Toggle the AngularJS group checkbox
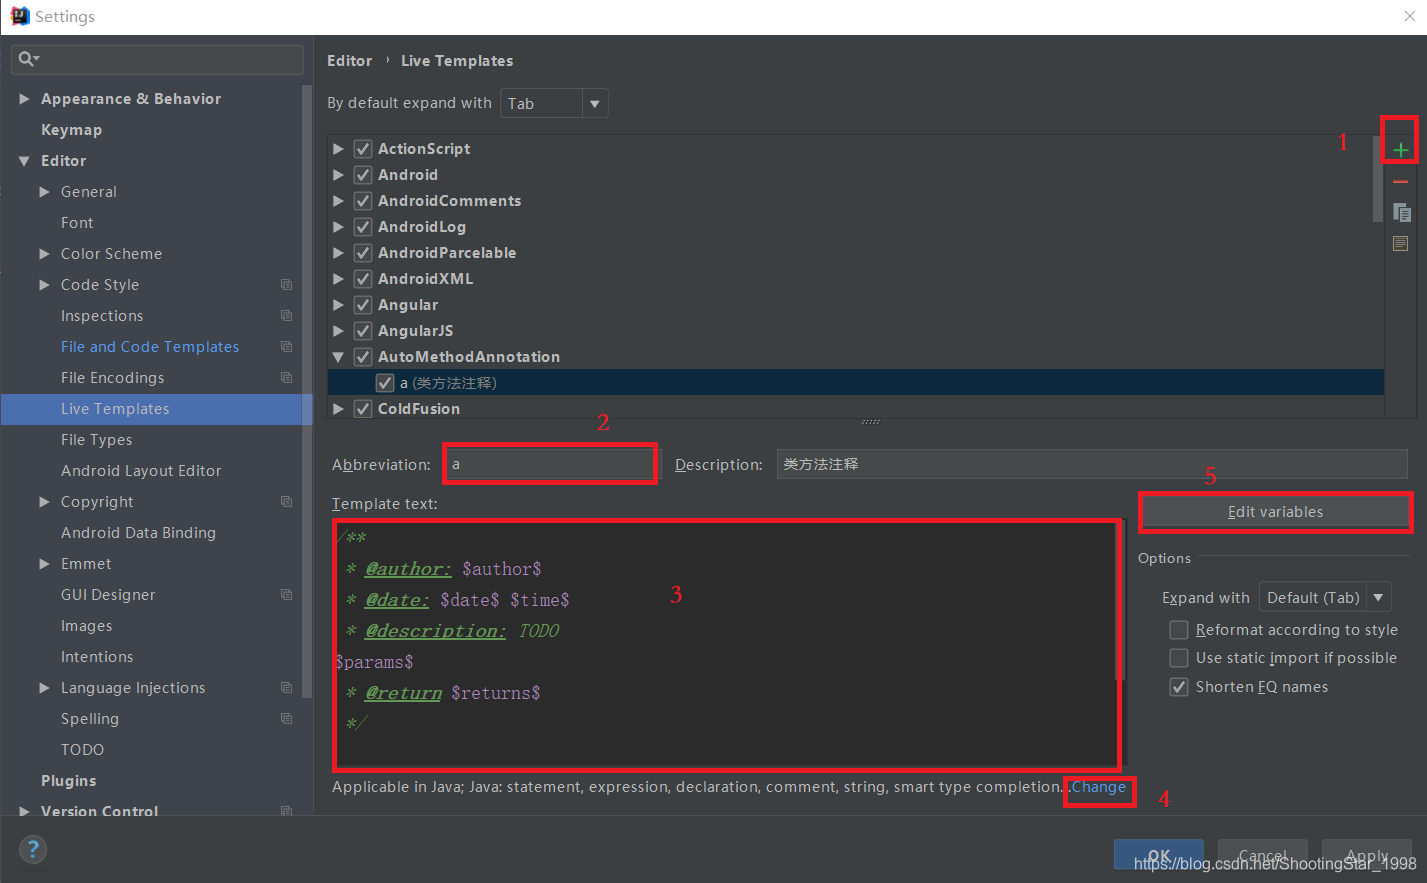The image size is (1427, 883). [363, 331]
